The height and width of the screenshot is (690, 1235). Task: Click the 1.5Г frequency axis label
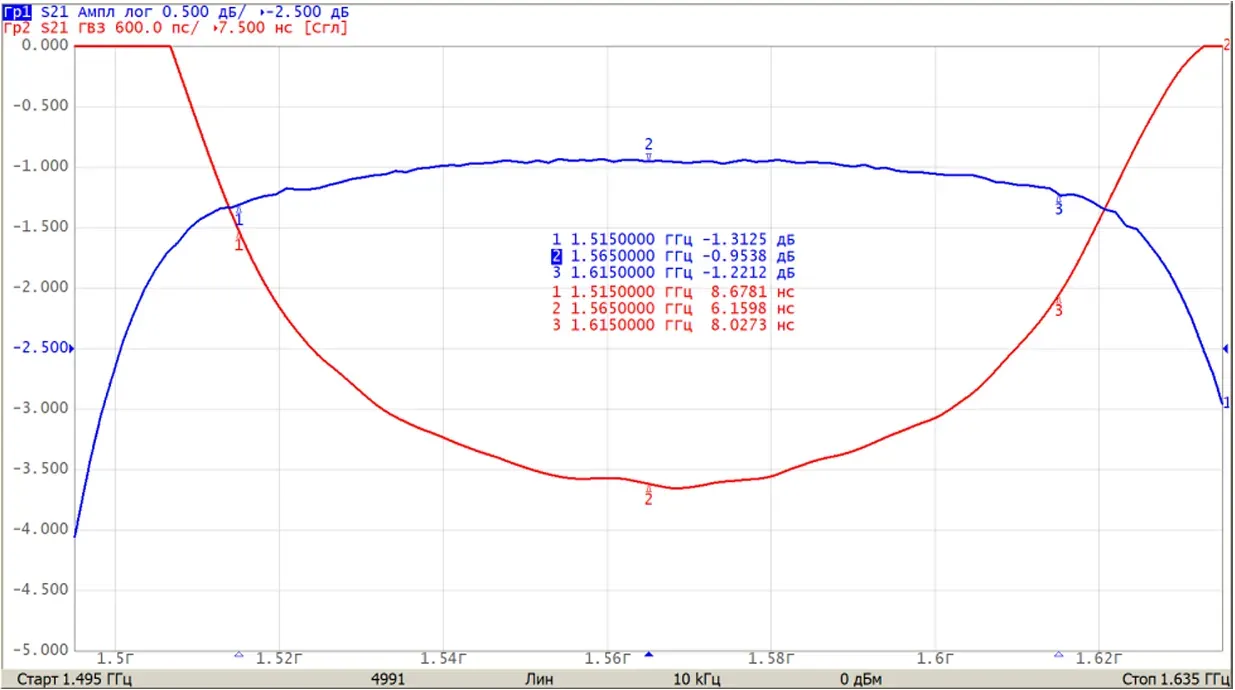[x=116, y=658]
